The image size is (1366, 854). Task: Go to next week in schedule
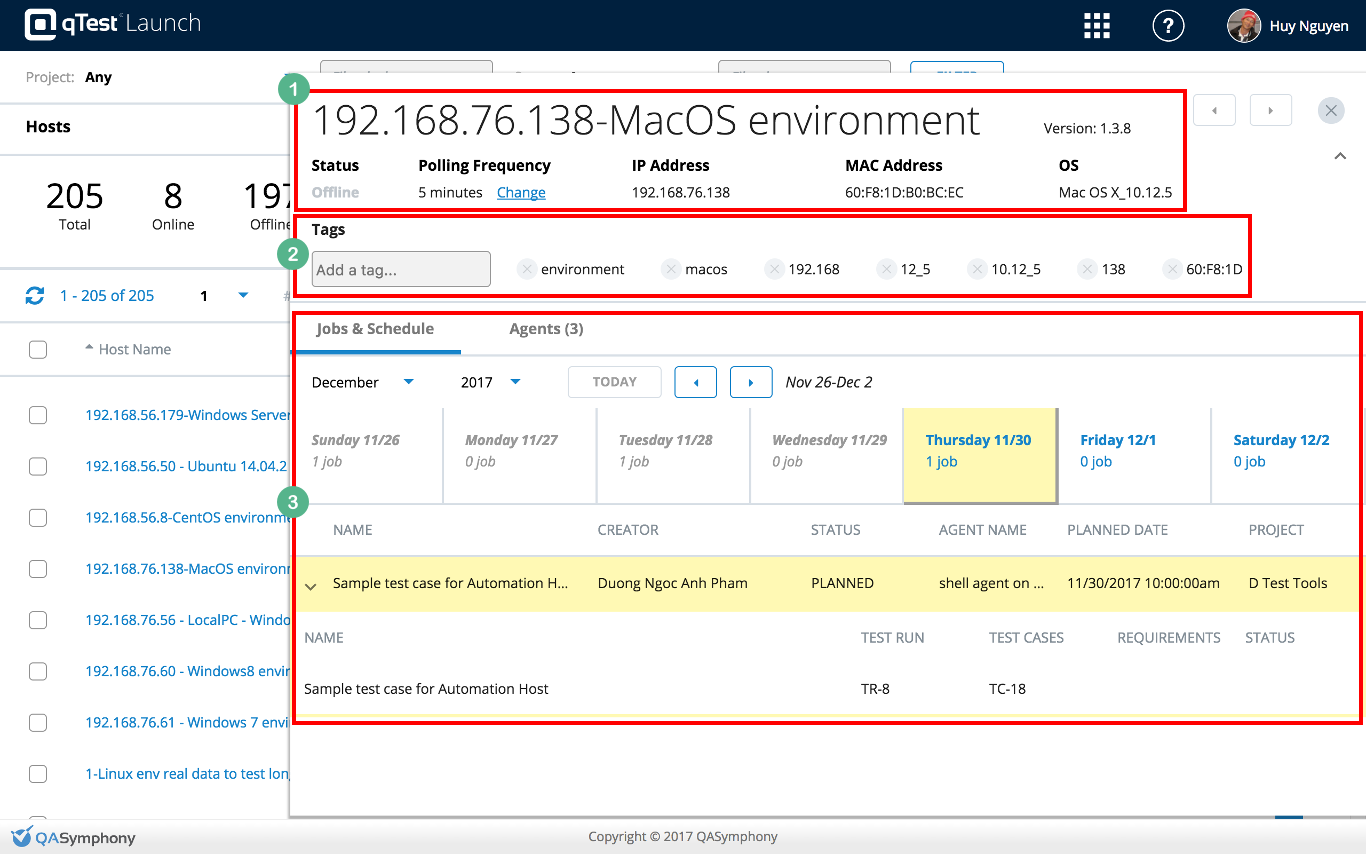click(751, 382)
